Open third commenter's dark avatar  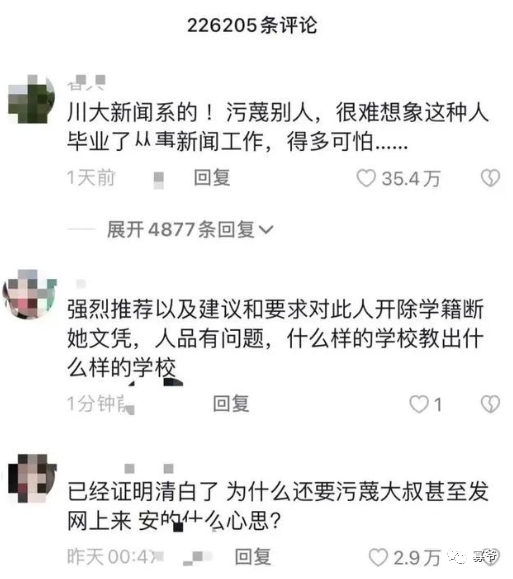32,478
